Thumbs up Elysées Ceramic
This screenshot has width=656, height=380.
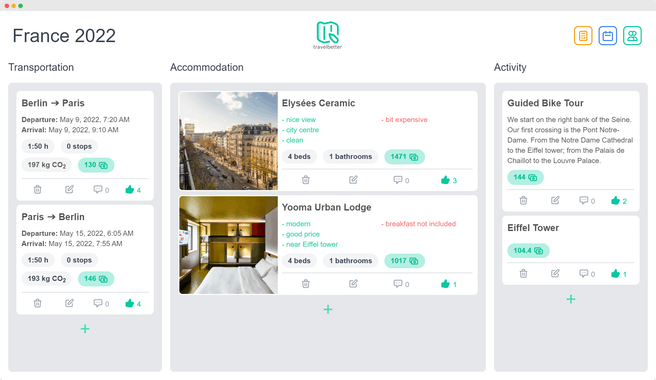(x=449, y=180)
